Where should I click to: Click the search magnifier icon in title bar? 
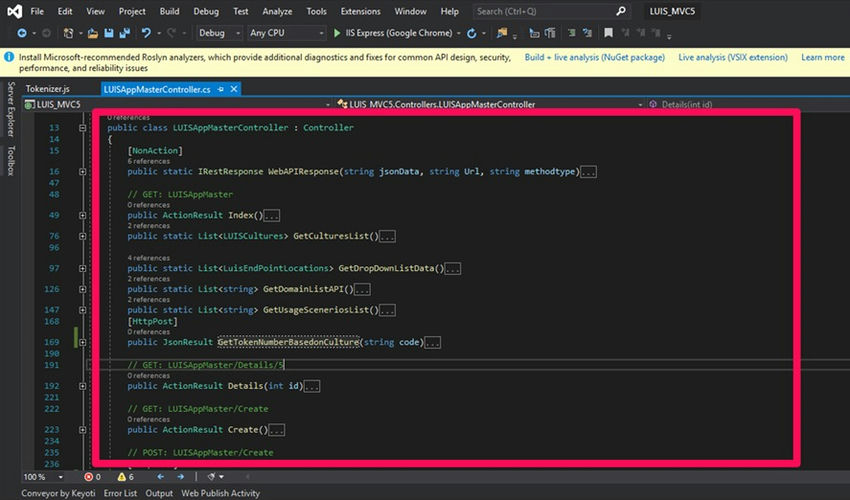620,11
